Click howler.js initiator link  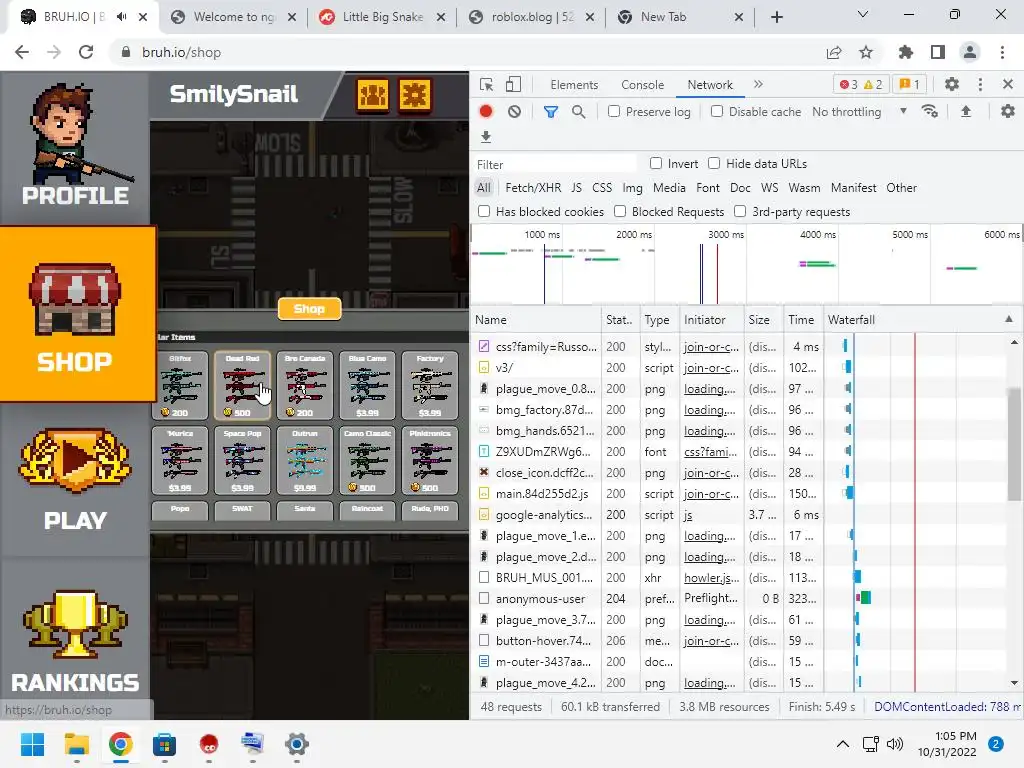(711, 578)
